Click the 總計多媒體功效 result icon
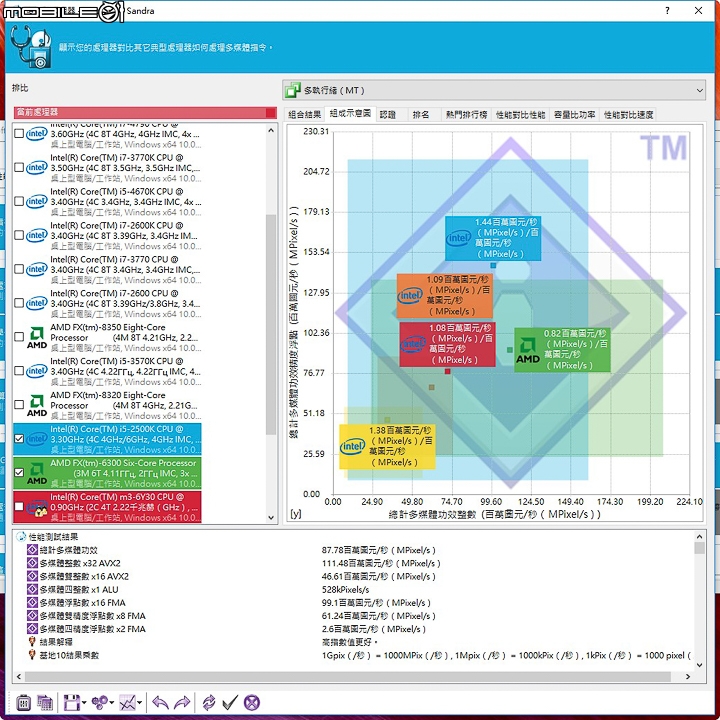The image size is (720, 720). click(32, 550)
